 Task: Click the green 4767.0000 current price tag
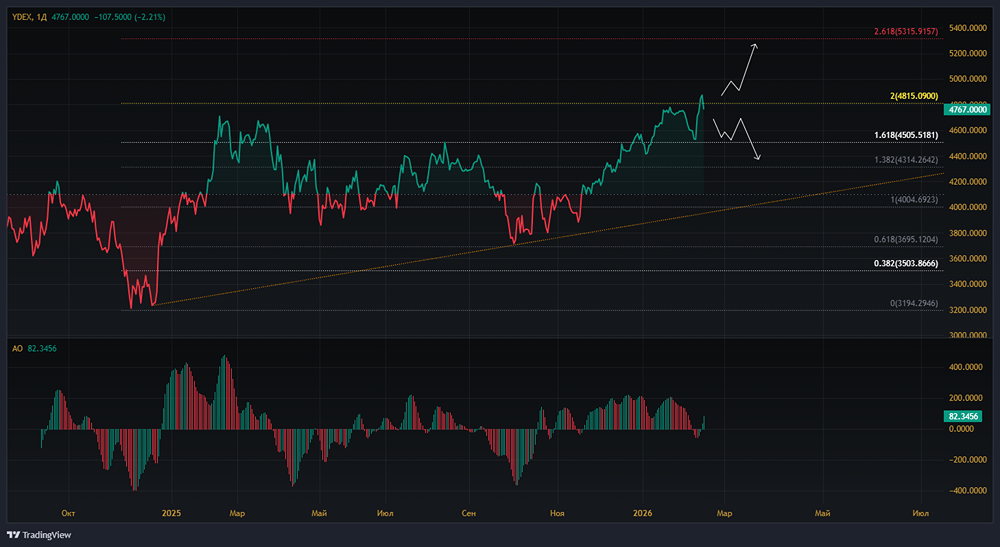coord(968,109)
